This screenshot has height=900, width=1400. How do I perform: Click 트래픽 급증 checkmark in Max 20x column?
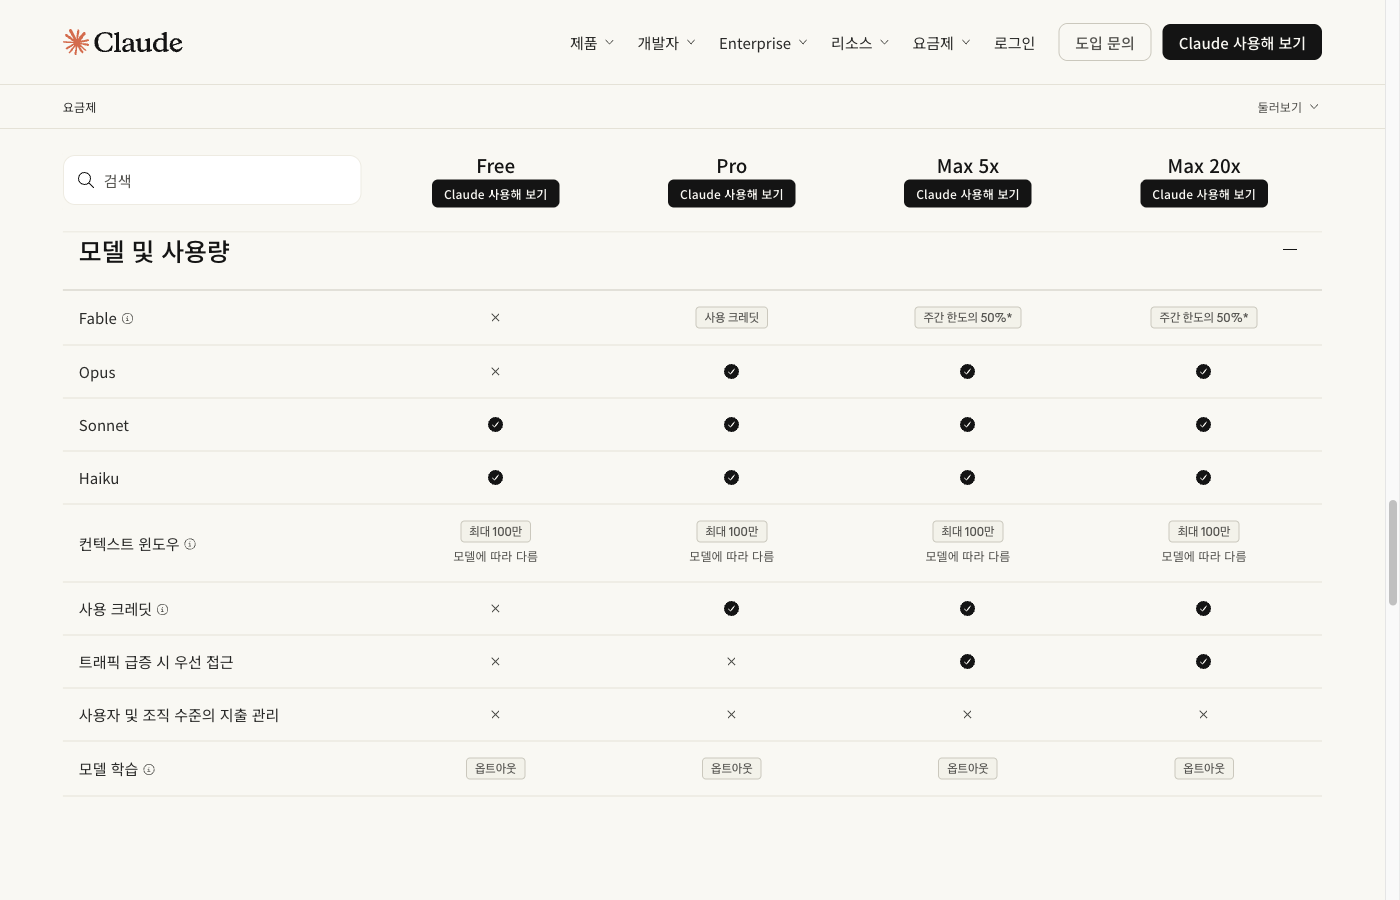coord(1203,662)
